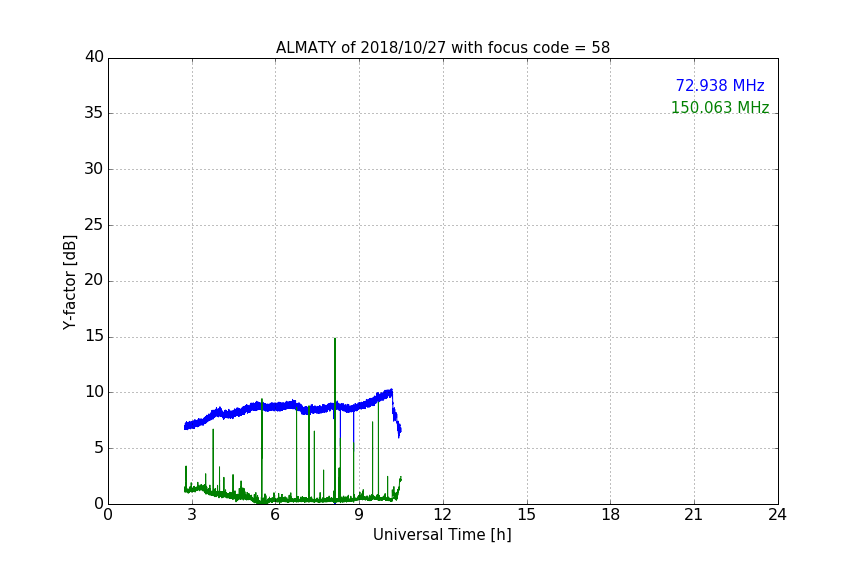Click the y-axis tick label '20'

[x=94, y=280]
